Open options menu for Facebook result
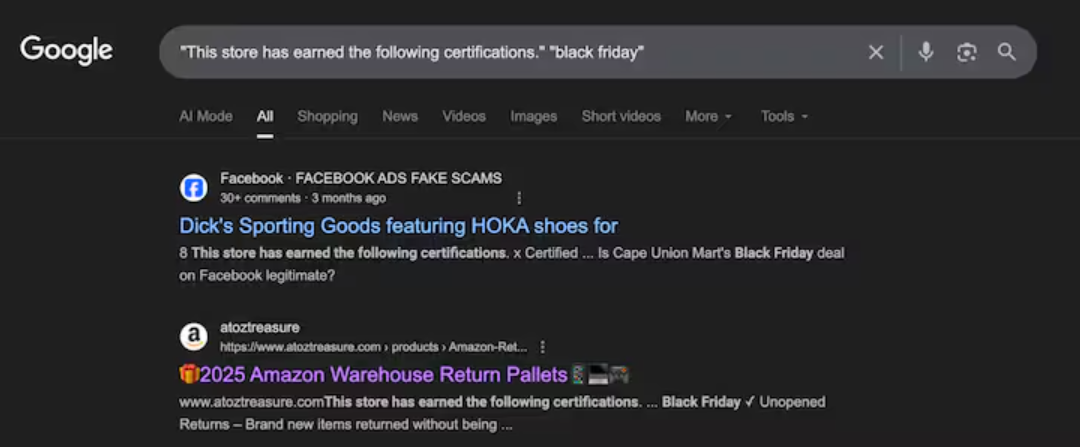Image resolution: width=1080 pixels, height=447 pixels. click(518, 198)
